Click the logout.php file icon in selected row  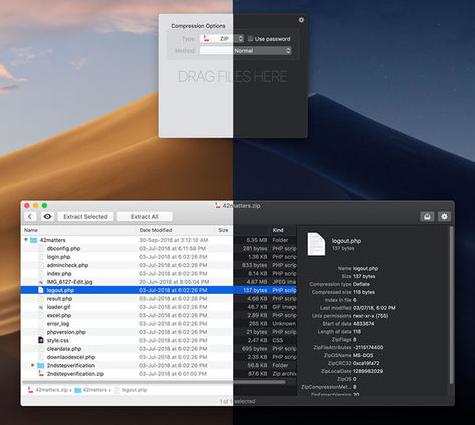(x=41, y=290)
